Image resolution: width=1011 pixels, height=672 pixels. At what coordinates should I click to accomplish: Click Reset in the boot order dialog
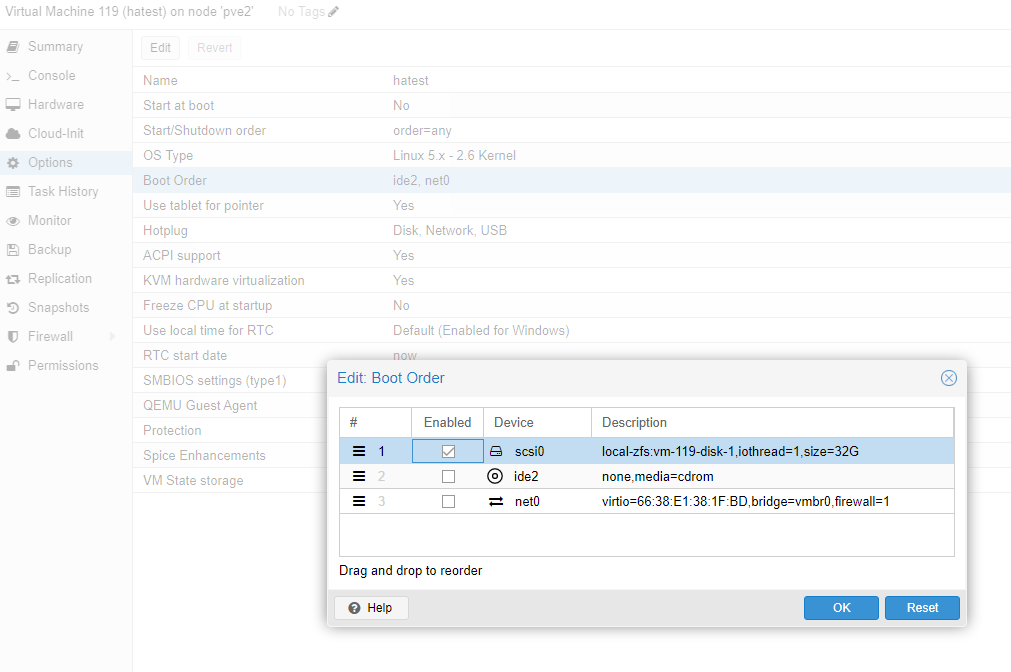tap(922, 608)
